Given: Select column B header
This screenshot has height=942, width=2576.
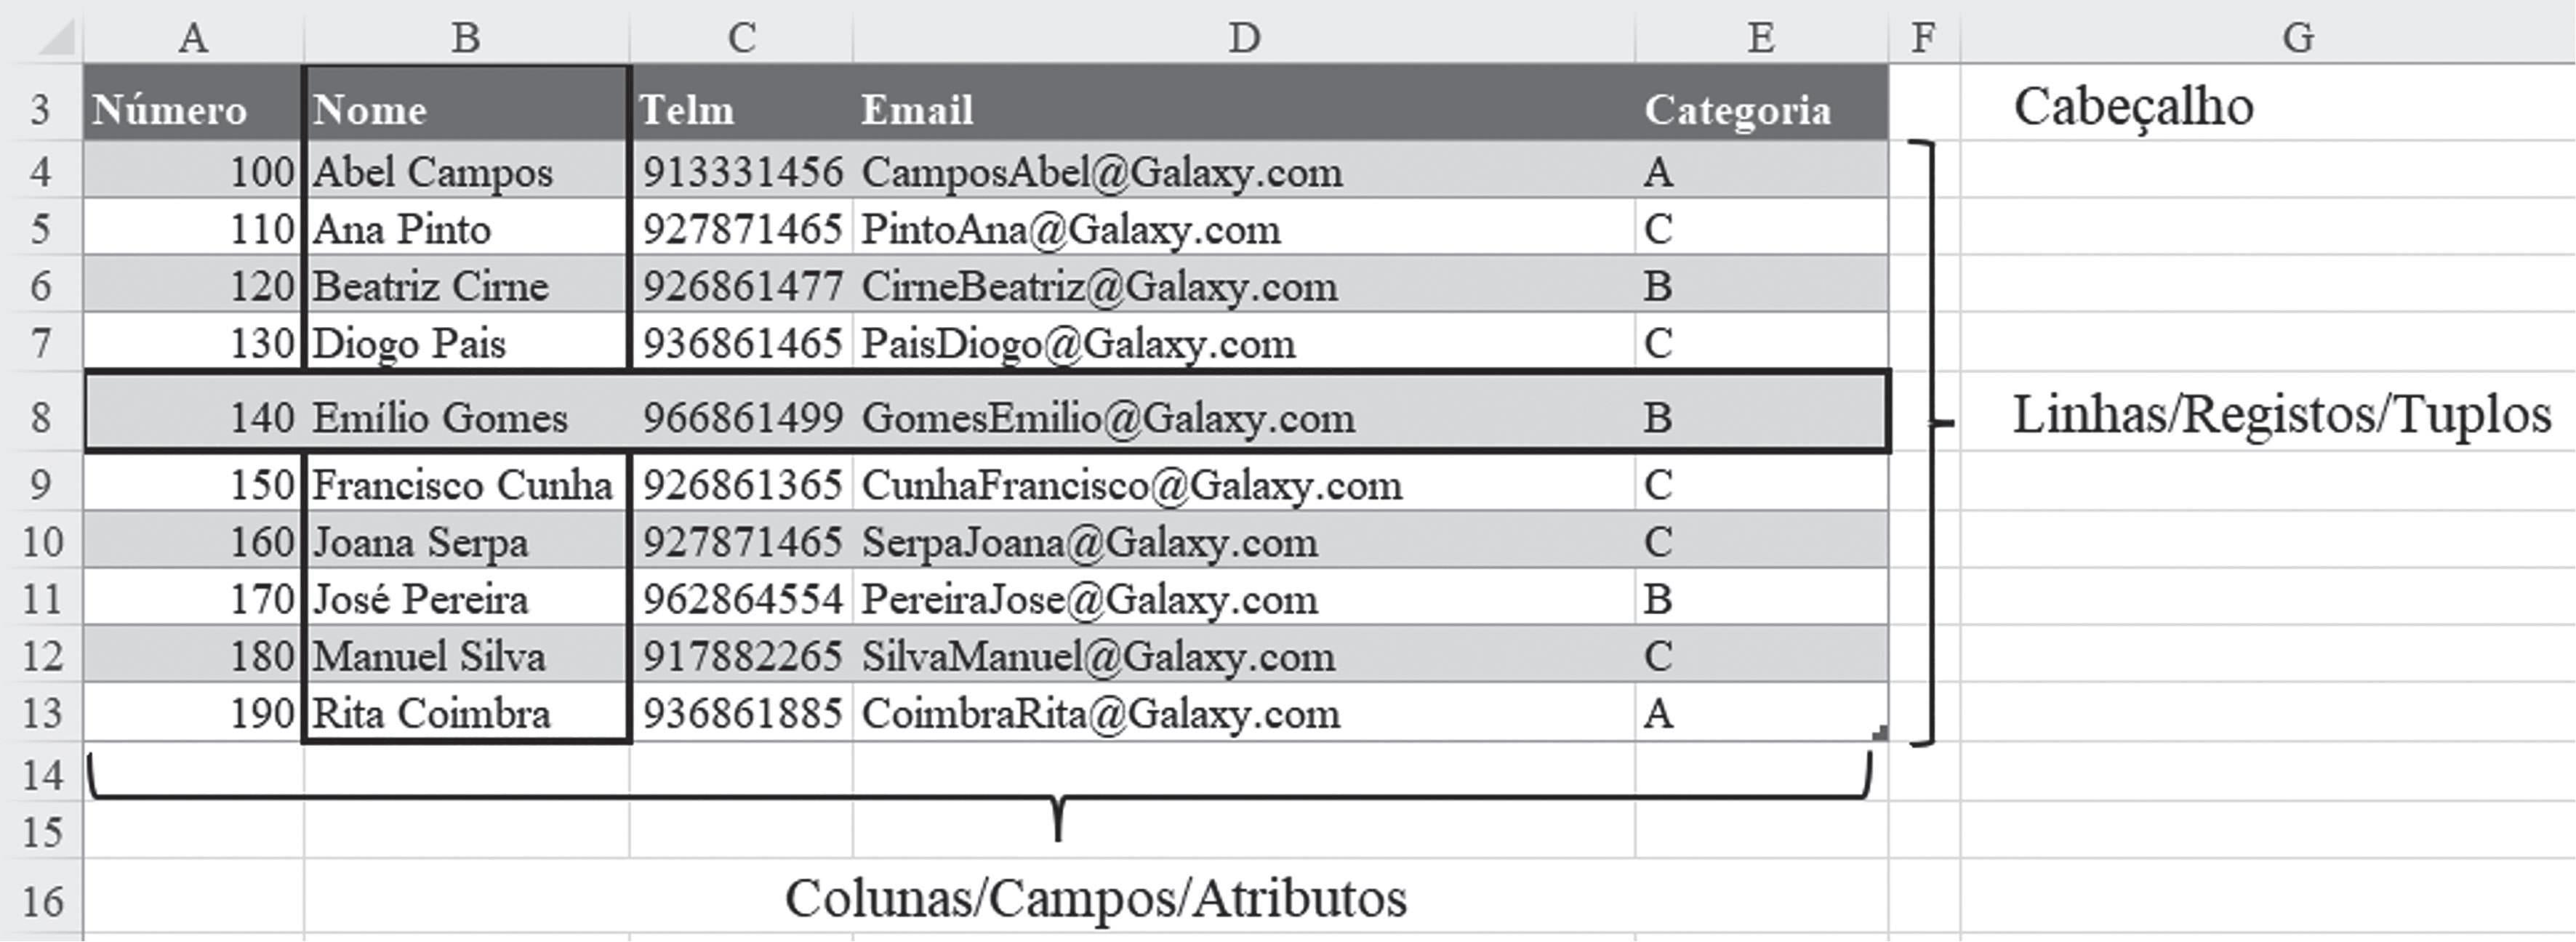Looking at the screenshot, I should 466,38.
